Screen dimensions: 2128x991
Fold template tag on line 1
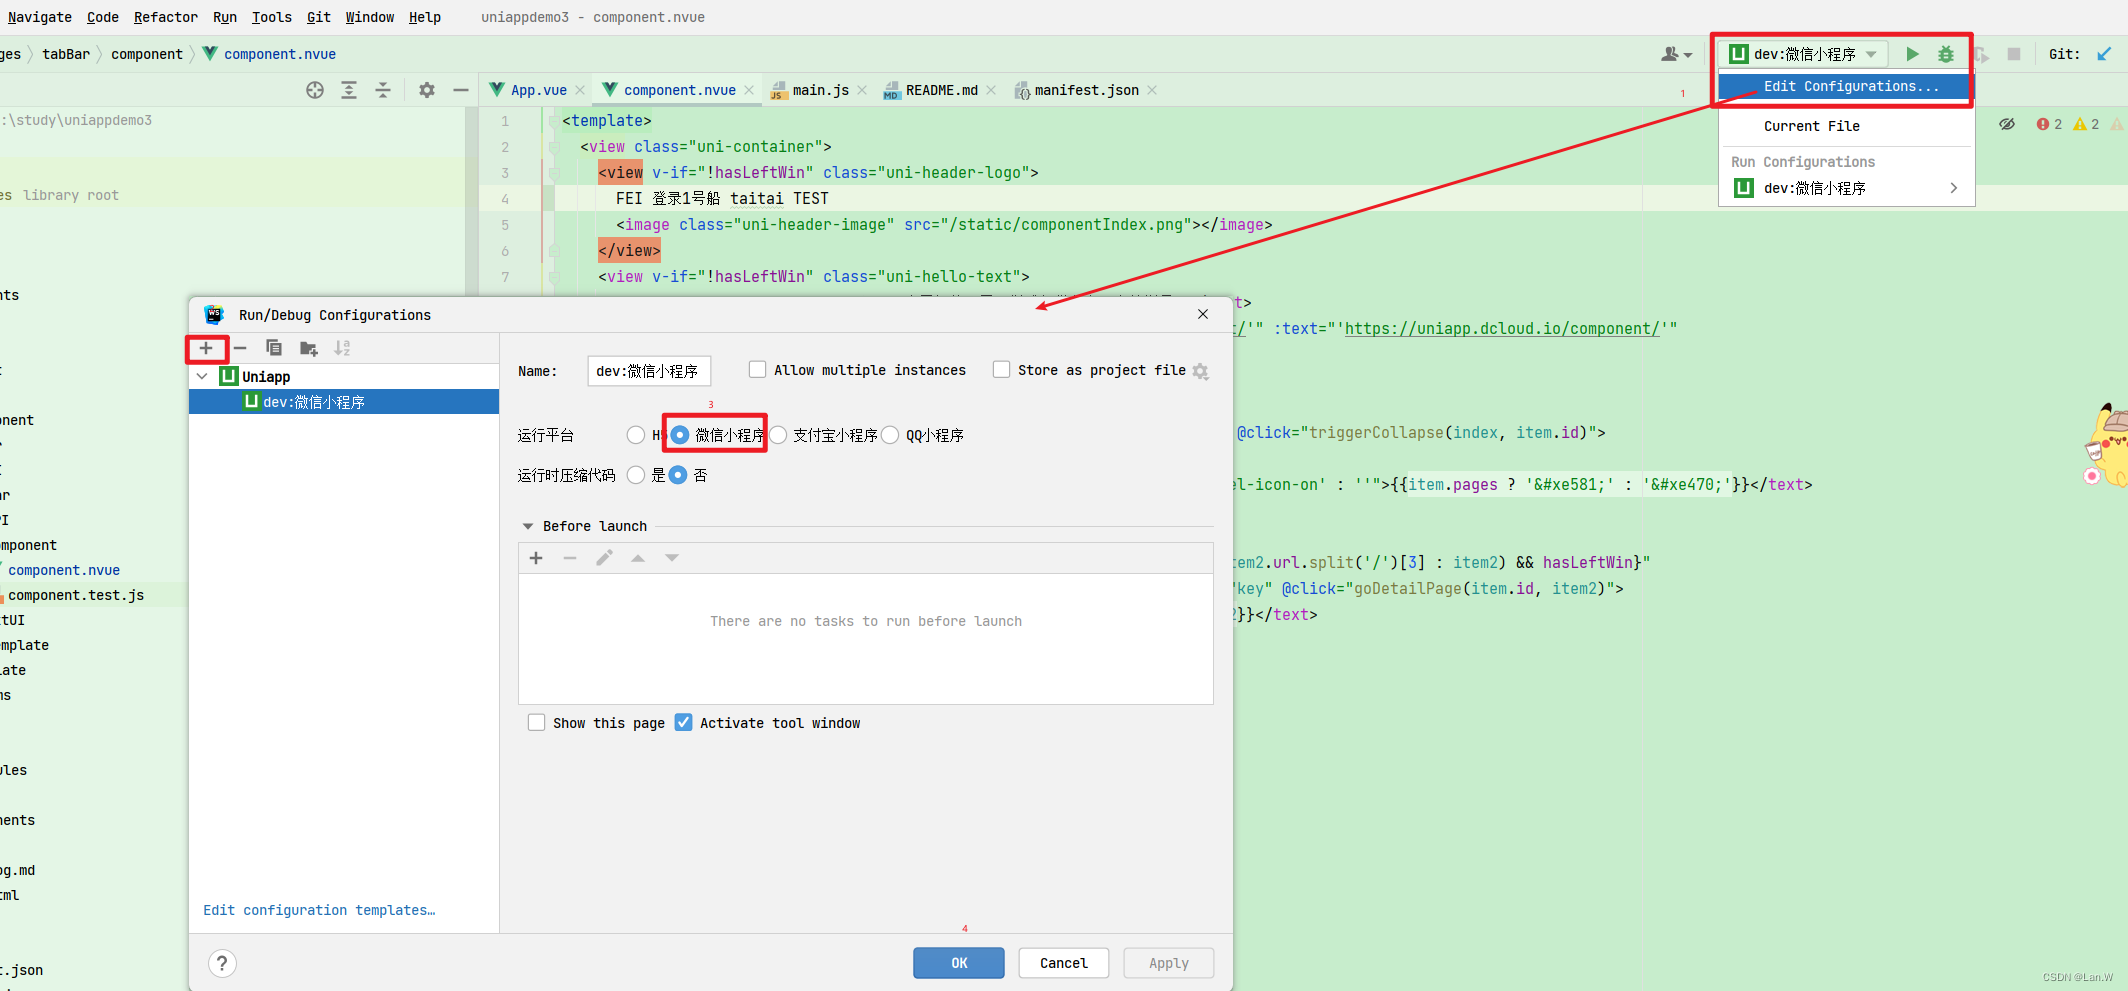tap(553, 121)
